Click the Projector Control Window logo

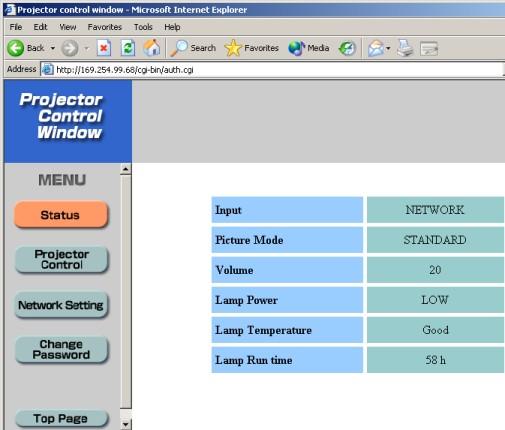(61, 116)
